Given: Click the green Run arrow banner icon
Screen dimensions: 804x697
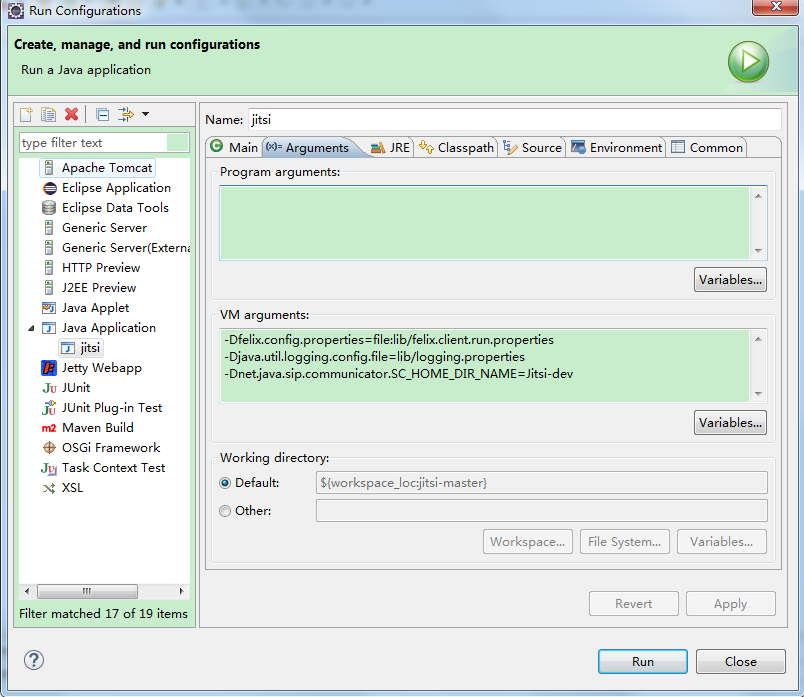Looking at the screenshot, I should (x=748, y=62).
